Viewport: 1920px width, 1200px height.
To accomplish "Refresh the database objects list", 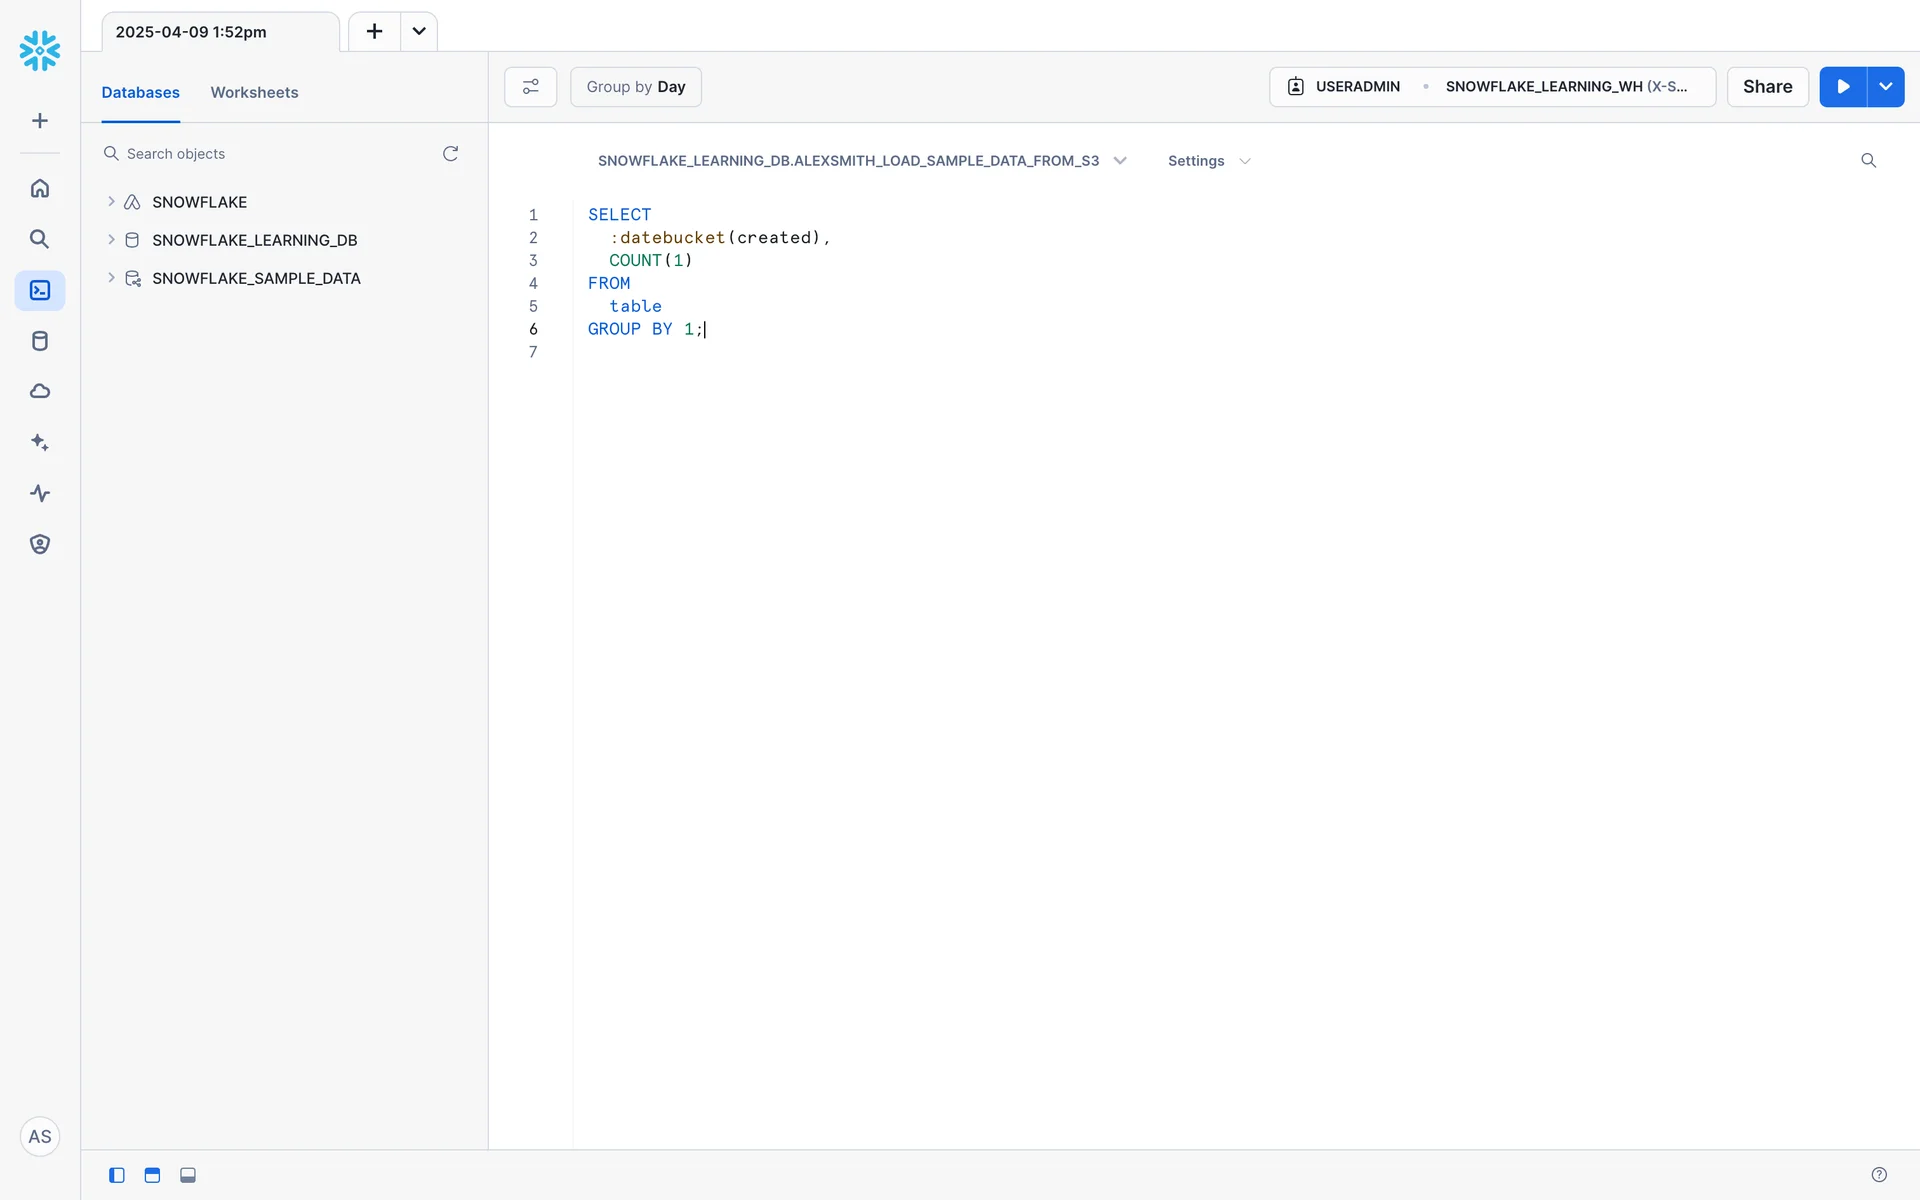I will (x=450, y=153).
